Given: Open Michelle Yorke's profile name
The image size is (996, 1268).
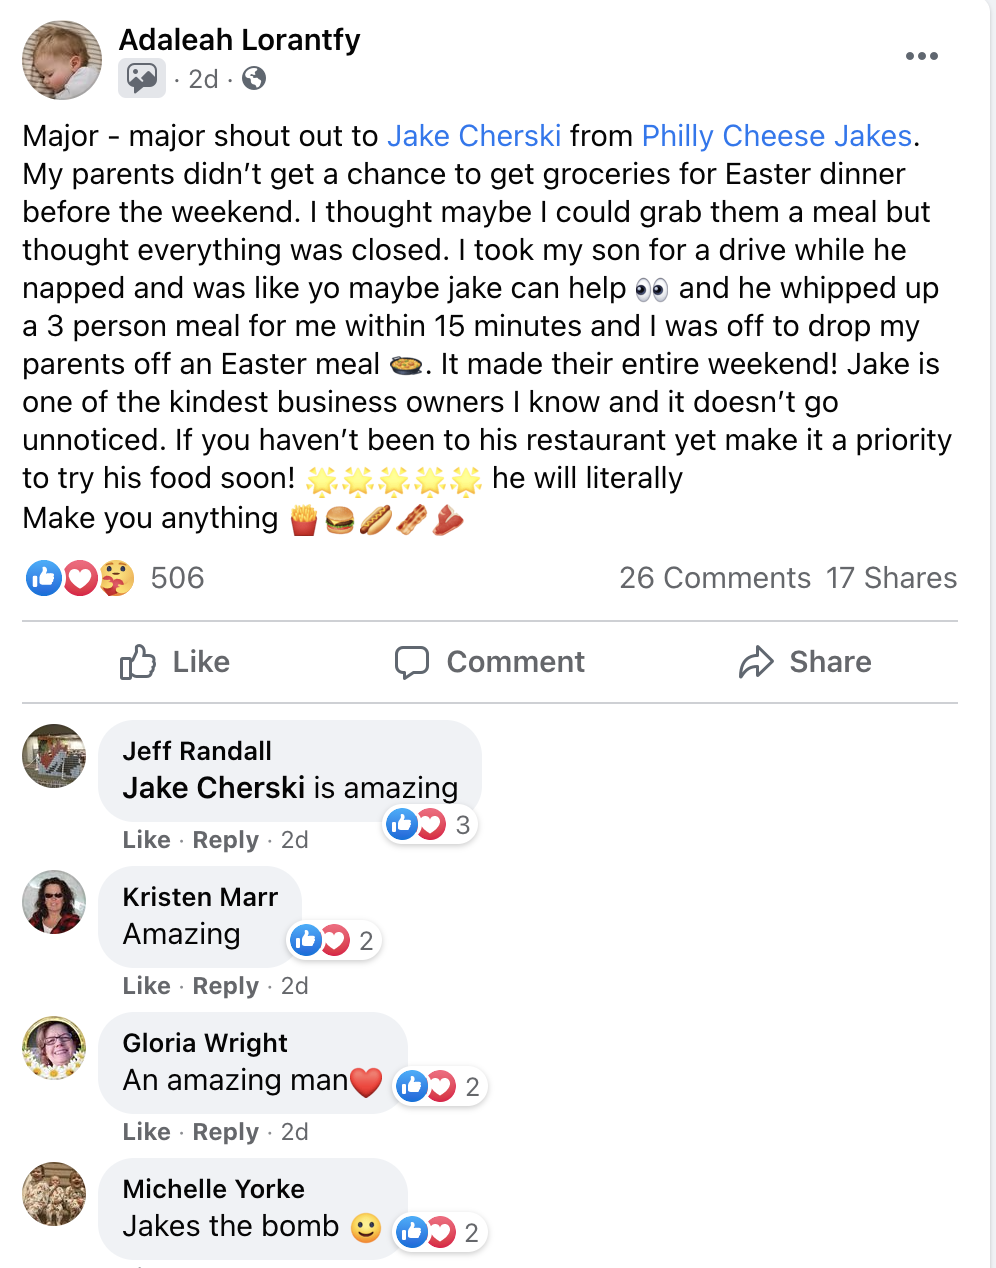Looking at the screenshot, I should pyautogui.click(x=213, y=1189).
